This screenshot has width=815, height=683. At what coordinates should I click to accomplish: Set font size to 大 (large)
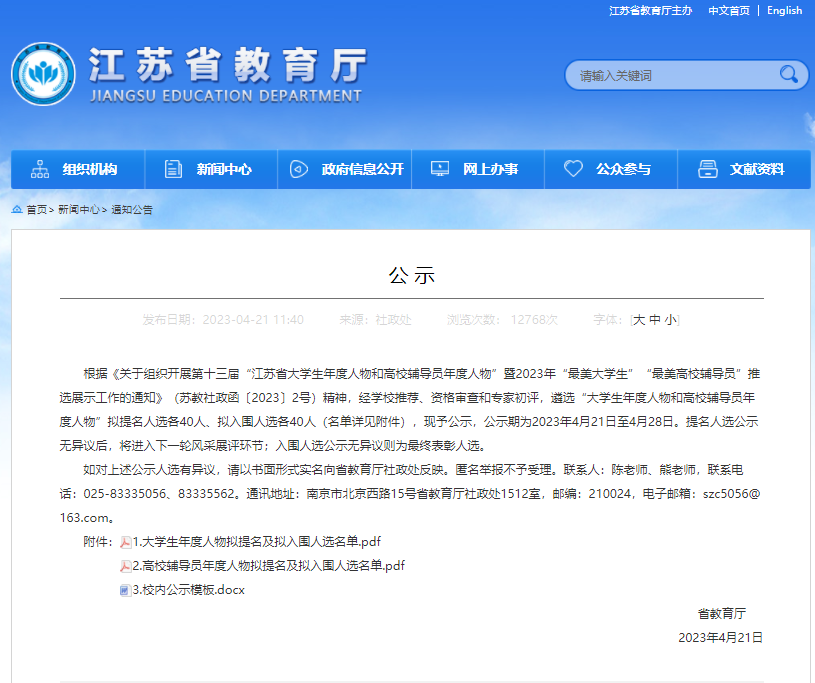[x=639, y=320]
